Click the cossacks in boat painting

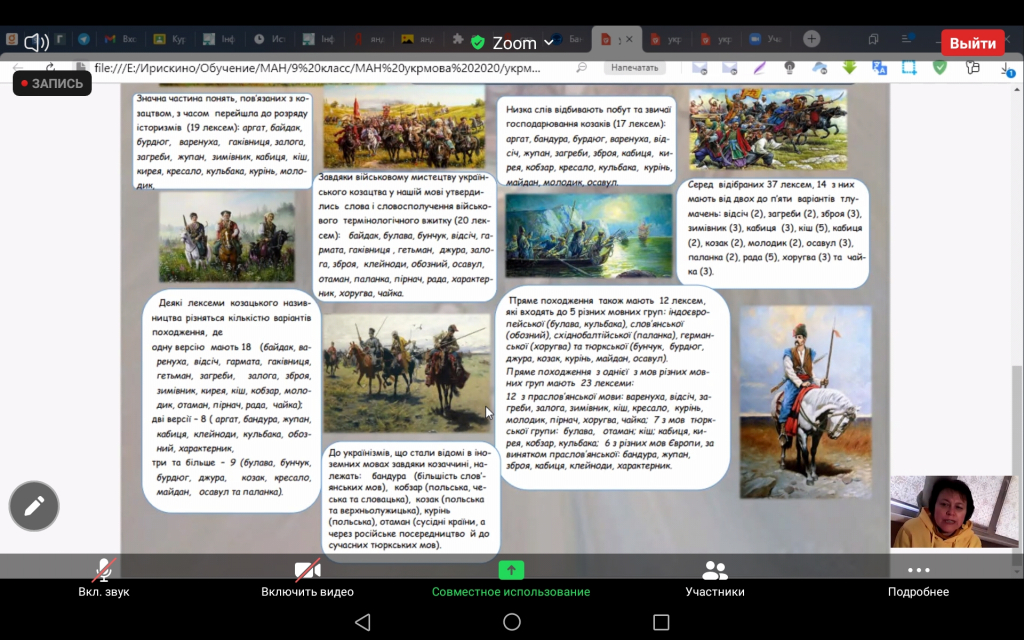[588, 235]
